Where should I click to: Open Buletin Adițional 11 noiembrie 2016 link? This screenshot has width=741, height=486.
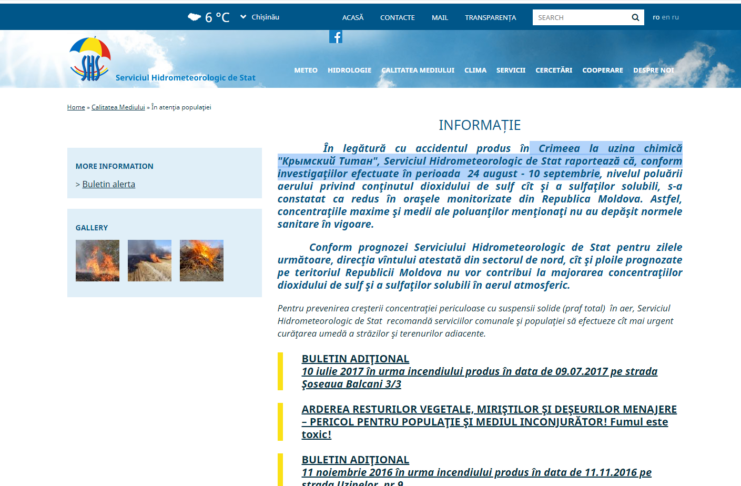476,471
